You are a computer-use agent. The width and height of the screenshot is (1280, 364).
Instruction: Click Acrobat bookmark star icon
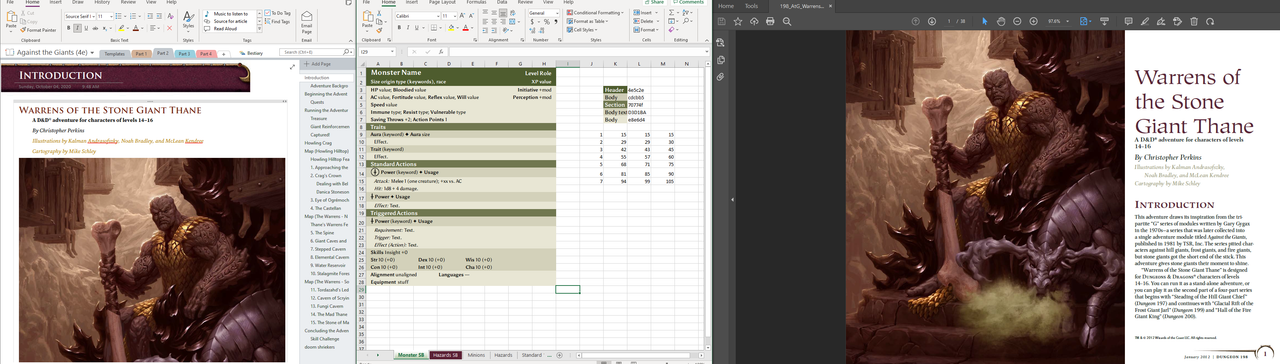(738, 21)
